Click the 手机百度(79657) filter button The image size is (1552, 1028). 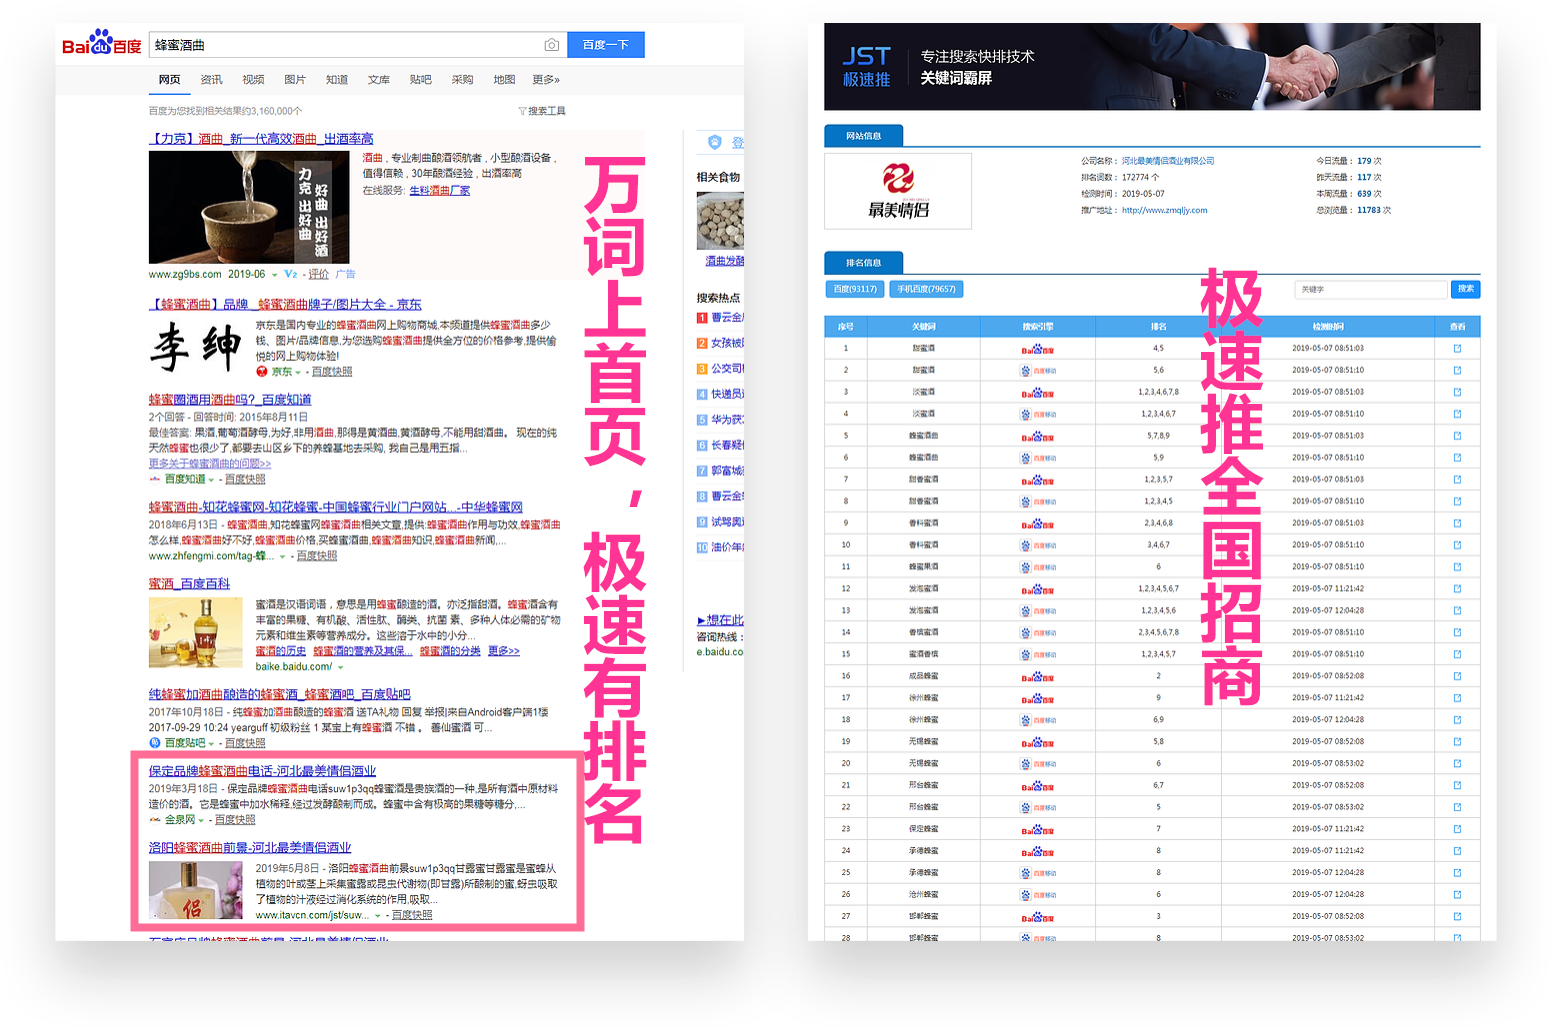pyautogui.click(x=926, y=289)
